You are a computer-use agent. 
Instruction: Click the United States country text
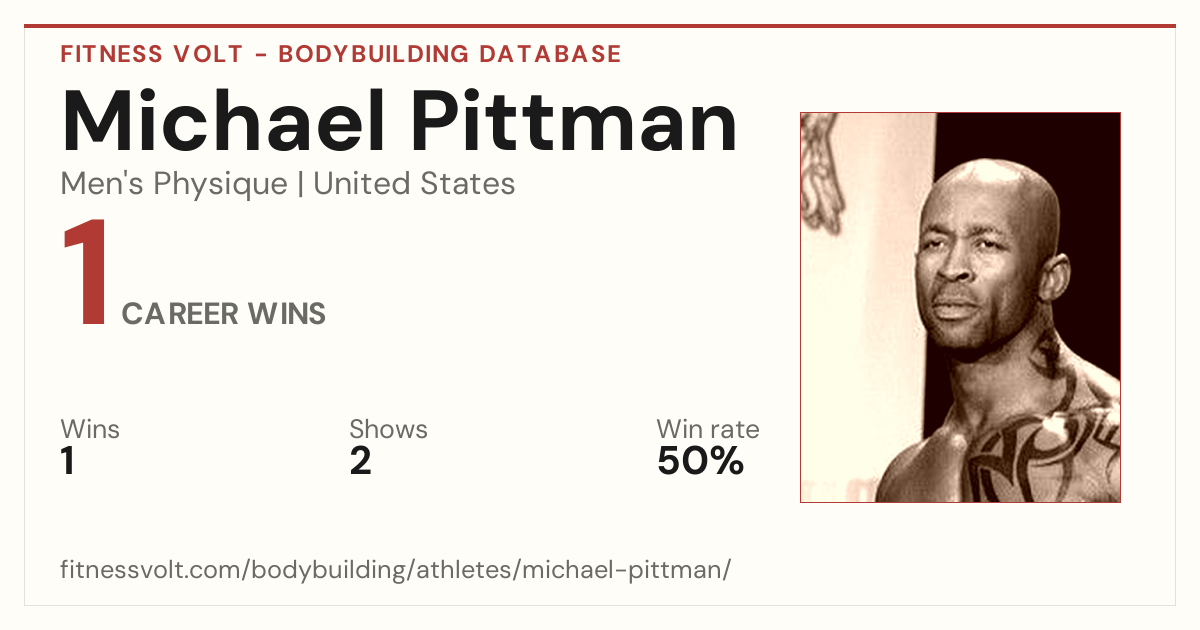click(x=414, y=184)
